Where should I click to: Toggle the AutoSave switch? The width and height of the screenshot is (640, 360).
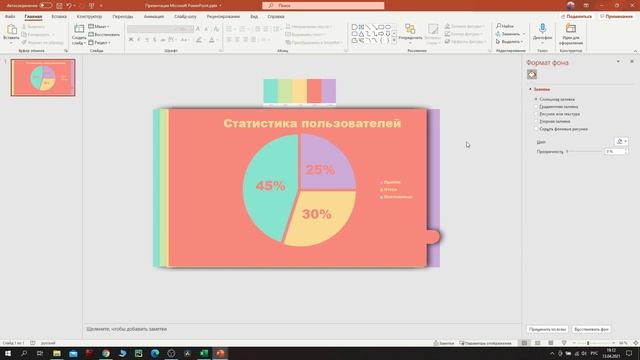tap(45, 6)
